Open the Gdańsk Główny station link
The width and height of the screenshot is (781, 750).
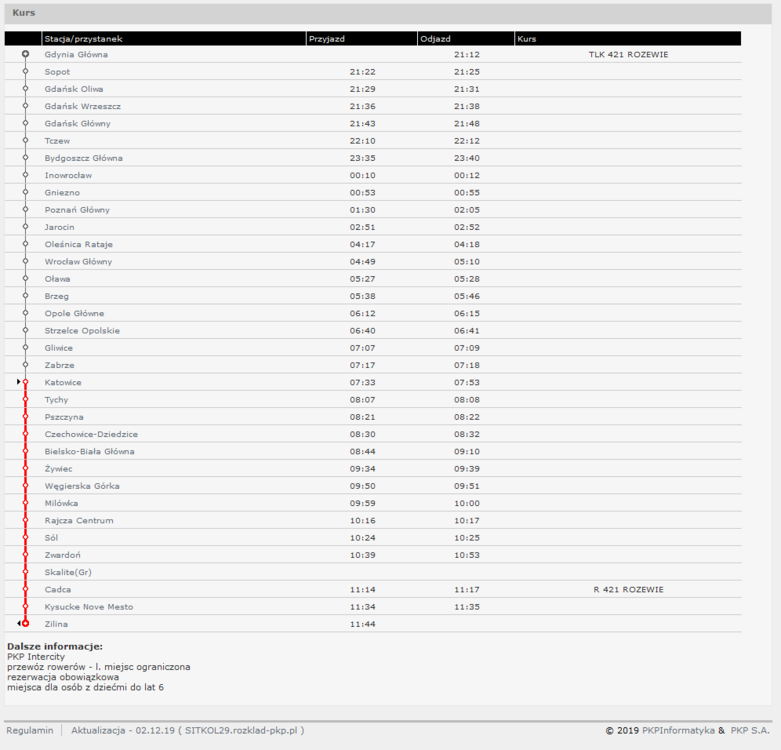pos(77,124)
